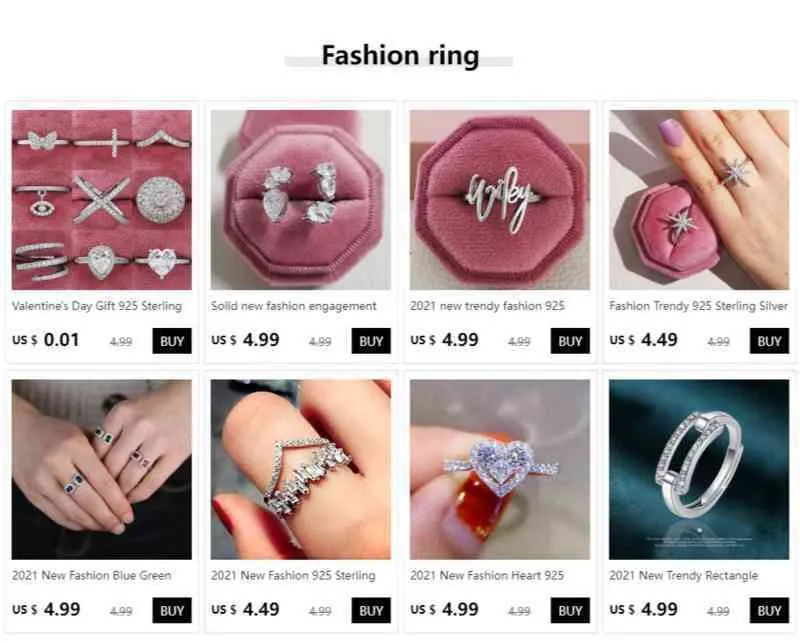The width and height of the screenshot is (800, 643).
Task: Buy the 2021 New Fashion Blue Green ring
Action: [172, 610]
